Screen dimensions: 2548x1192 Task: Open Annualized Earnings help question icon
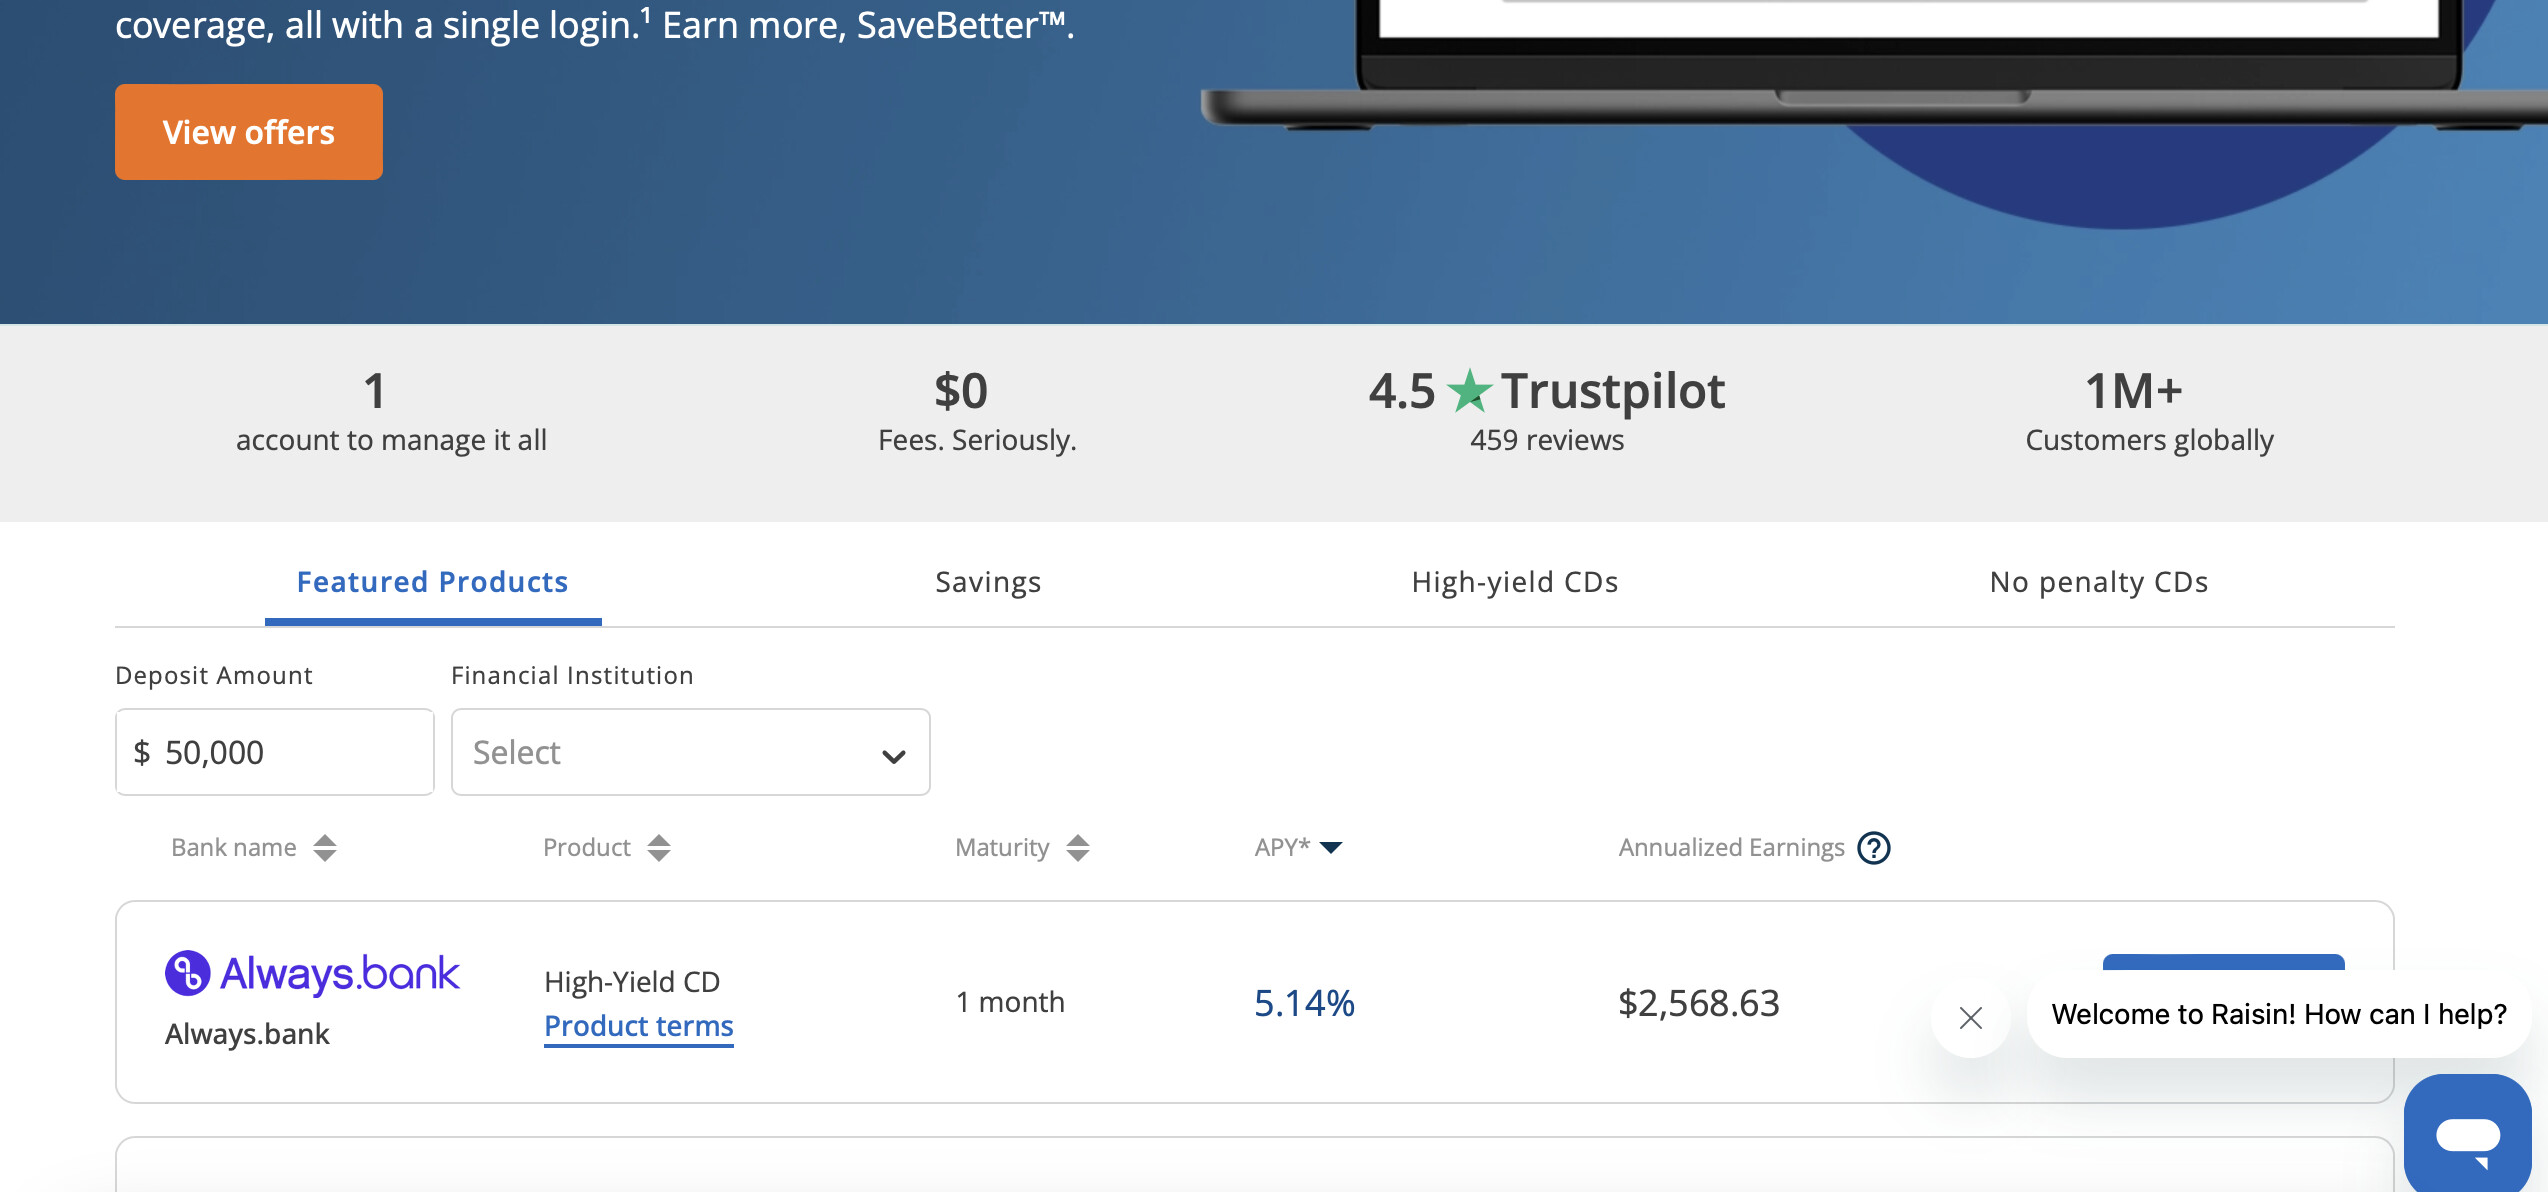pos(1873,848)
